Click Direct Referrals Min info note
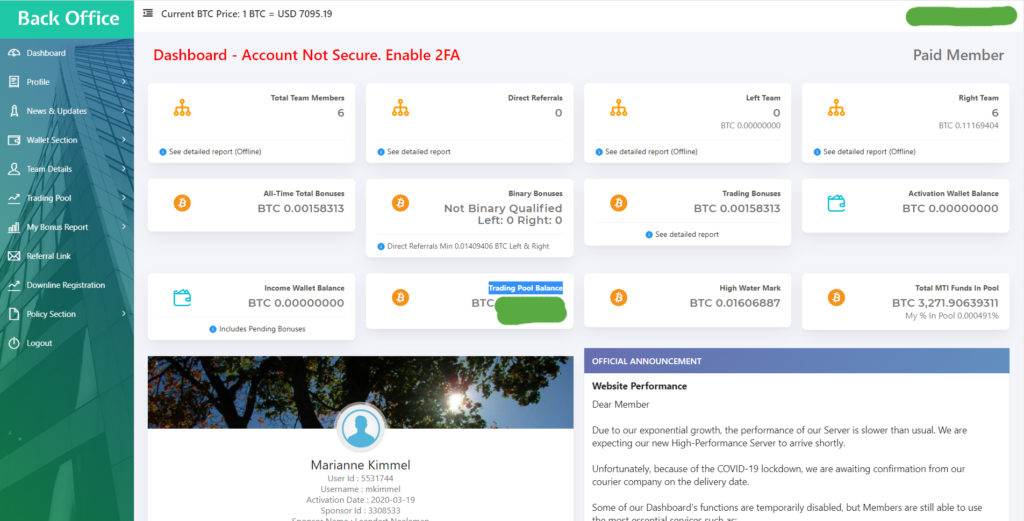Viewport: 1024px width, 521px height. click(x=464, y=246)
